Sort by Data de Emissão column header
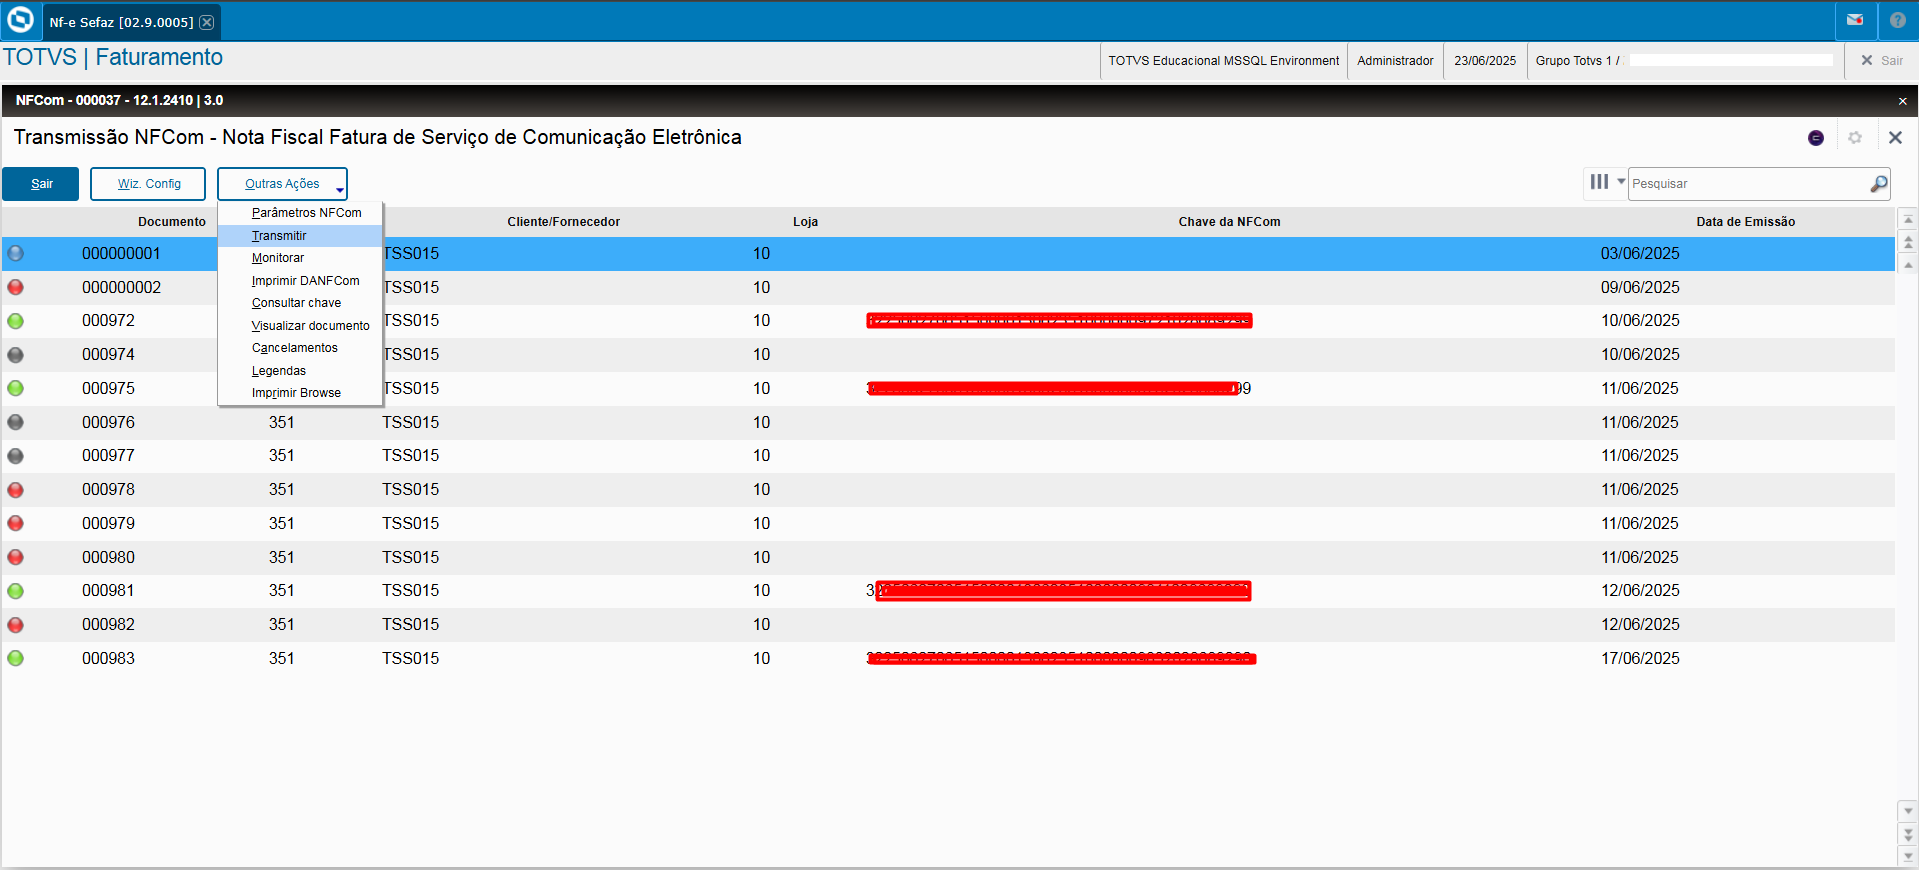 pos(1746,222)
